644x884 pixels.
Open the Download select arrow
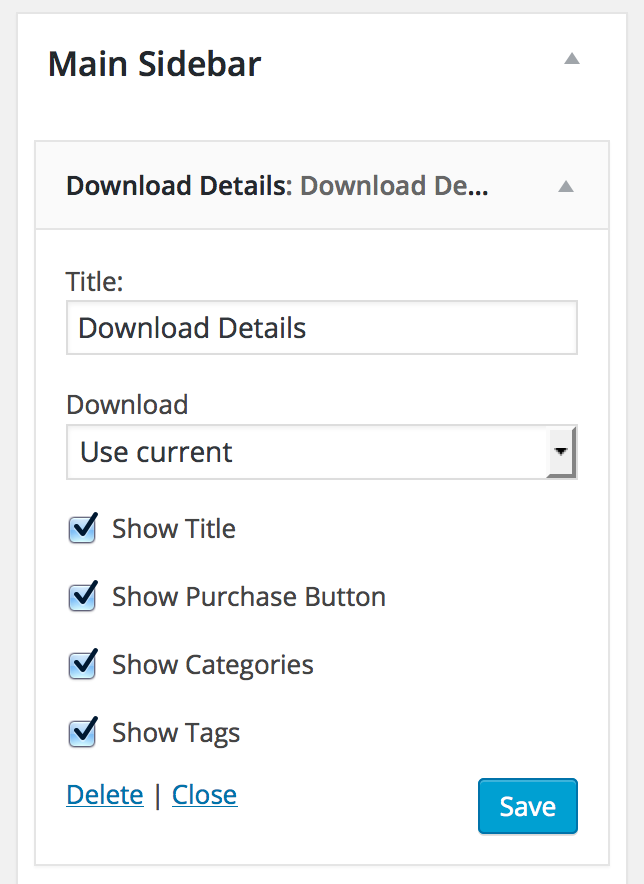pos(561,452)
